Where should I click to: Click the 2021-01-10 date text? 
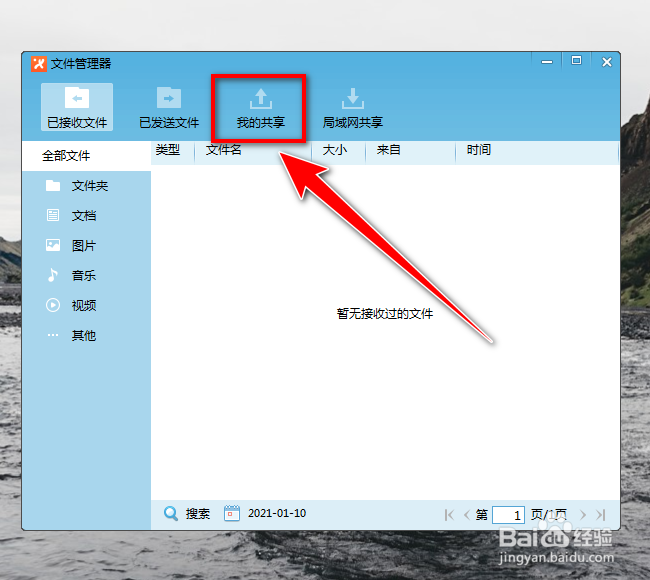tap(277, 513)
